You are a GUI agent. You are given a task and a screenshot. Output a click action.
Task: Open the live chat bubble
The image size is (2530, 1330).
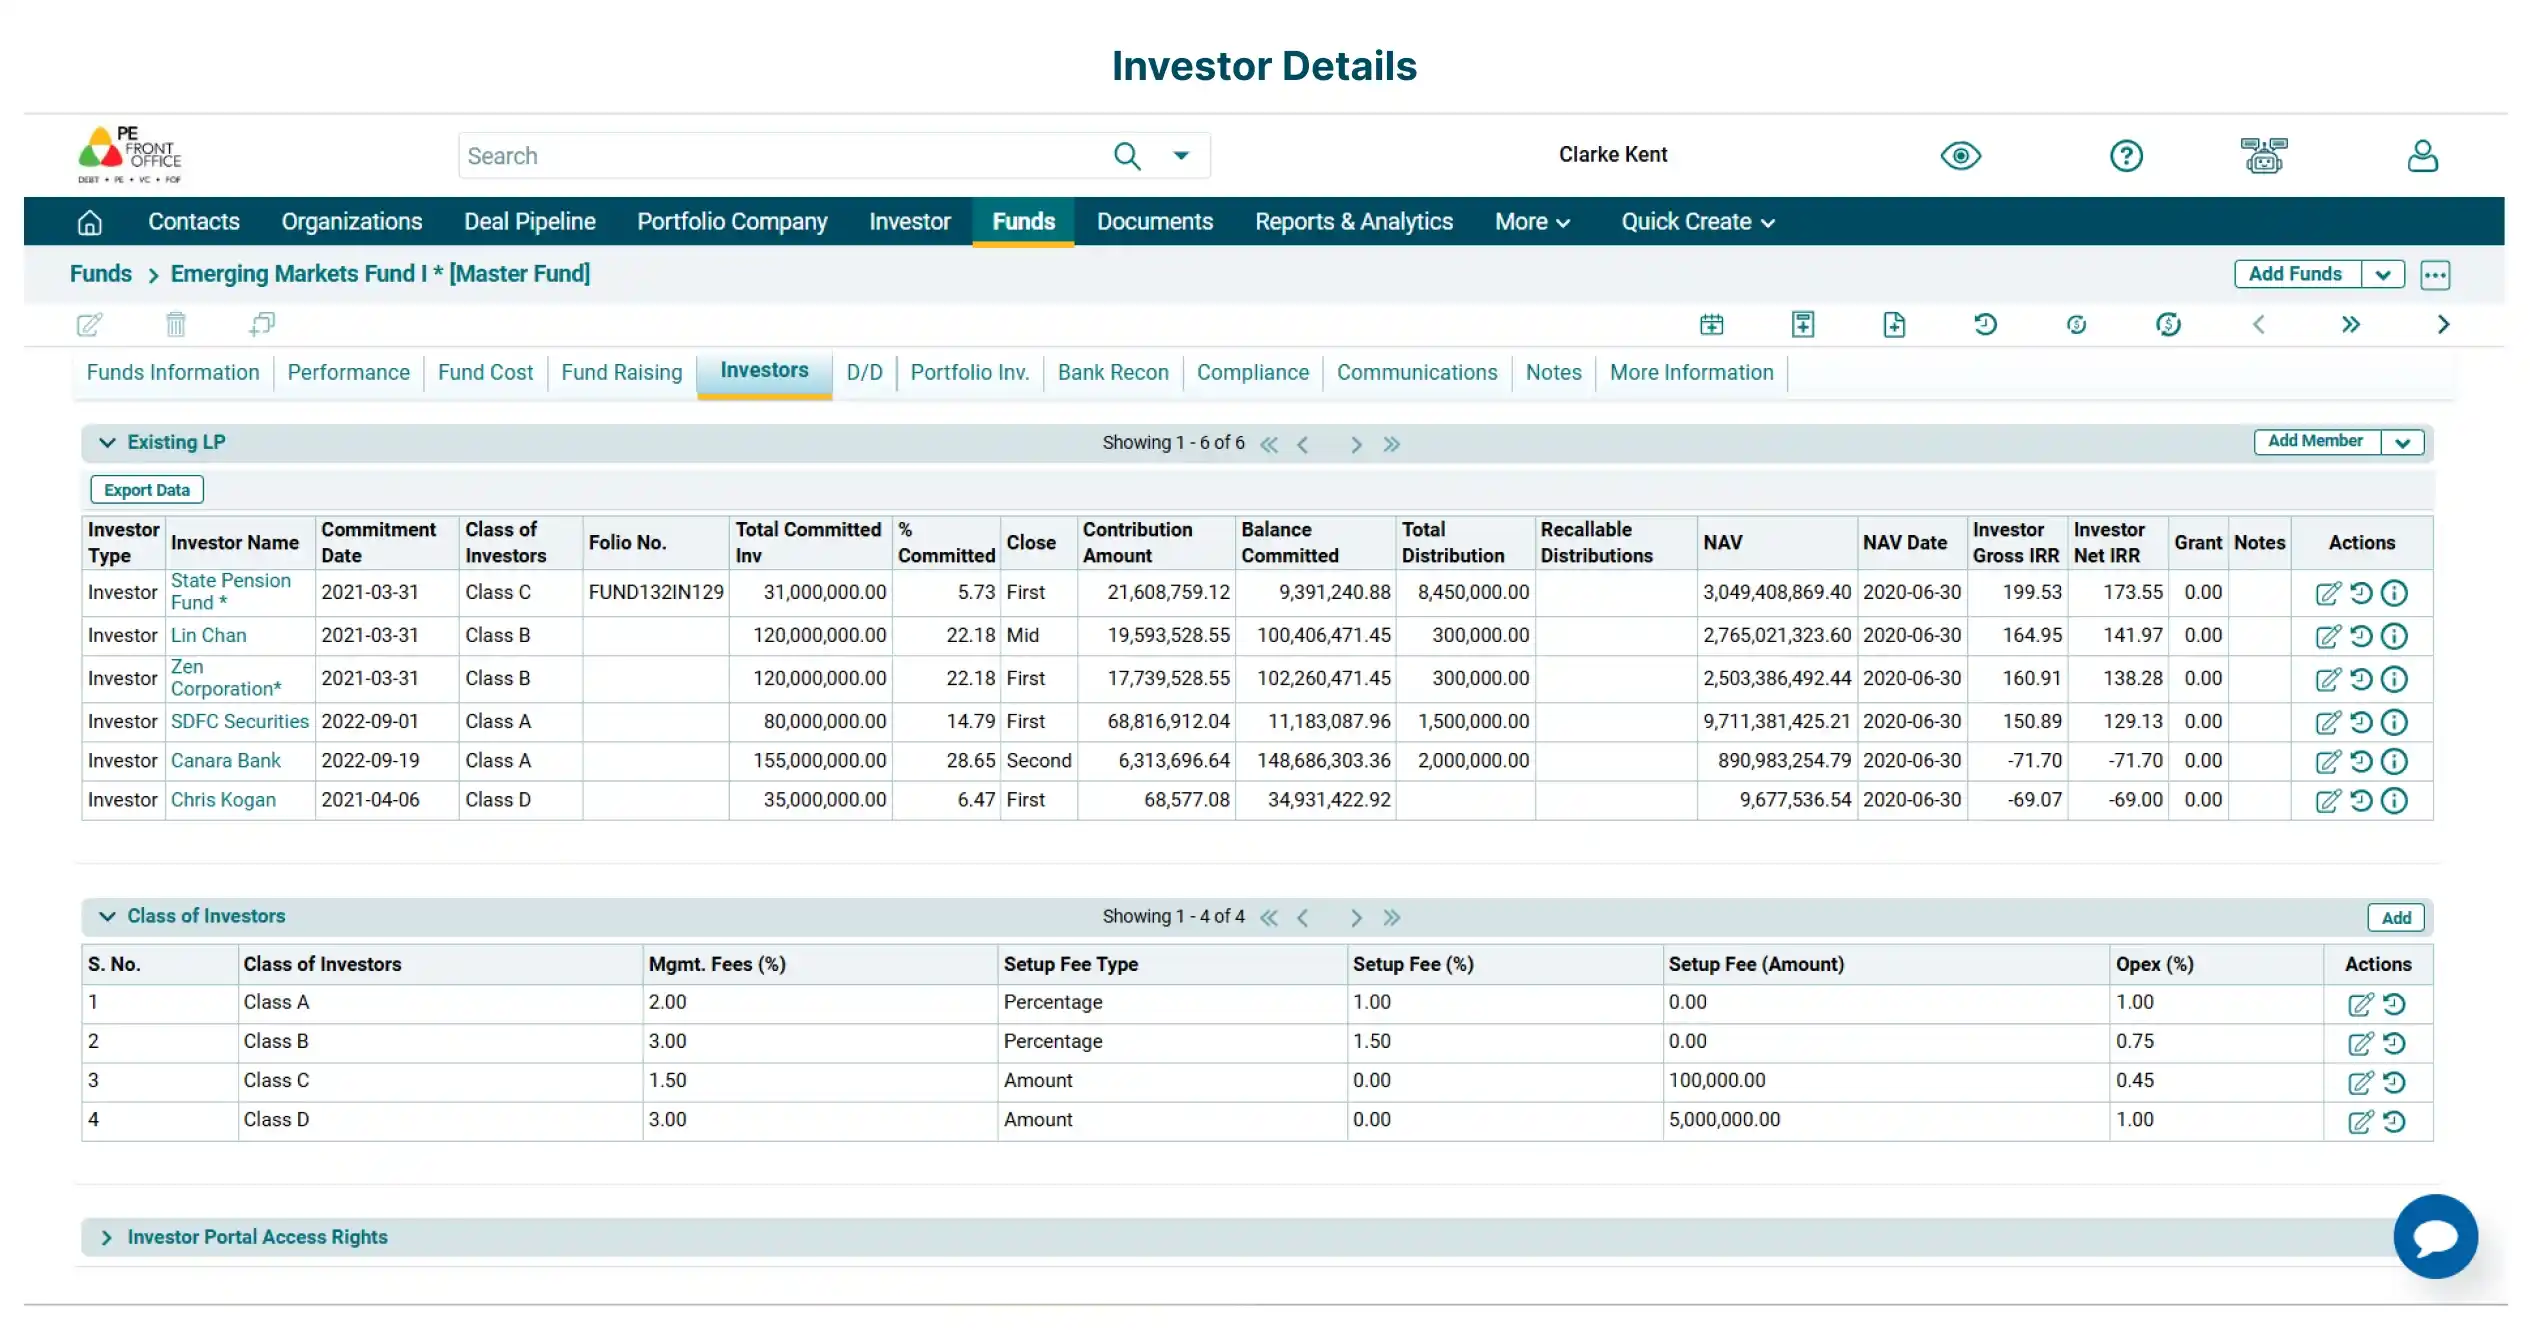2435,1236
